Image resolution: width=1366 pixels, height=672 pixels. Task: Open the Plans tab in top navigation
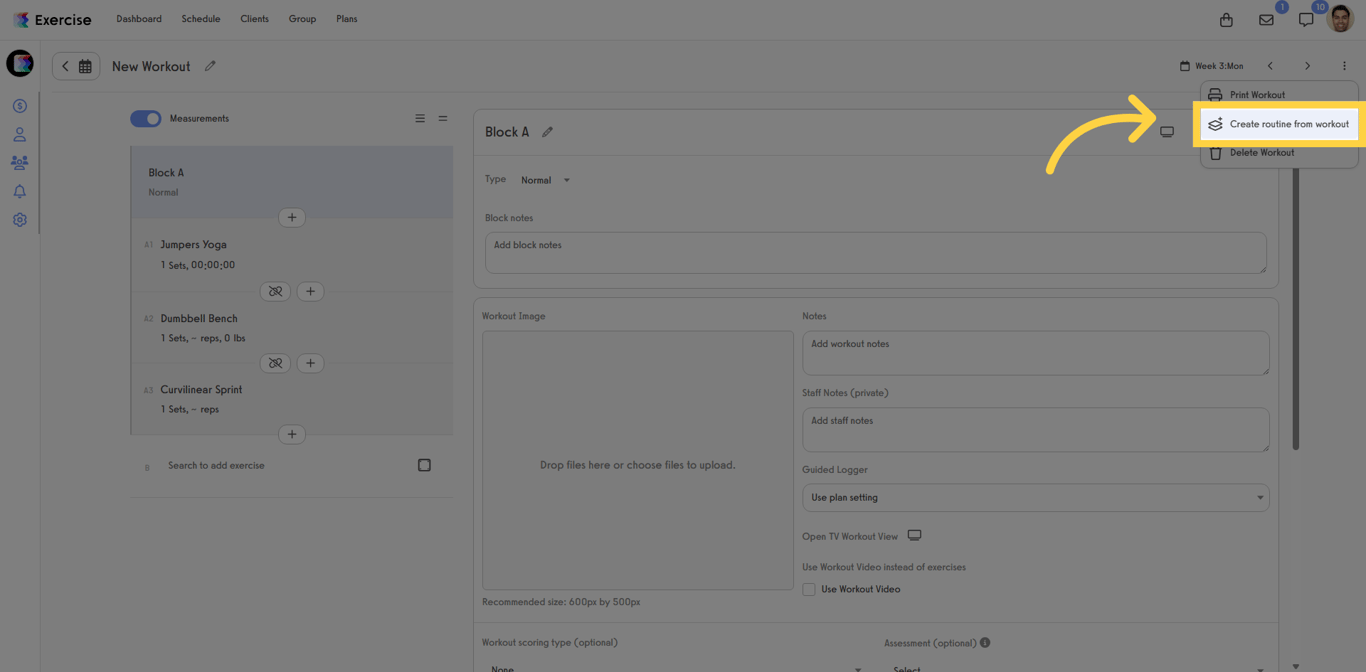(x=346, y=18)
